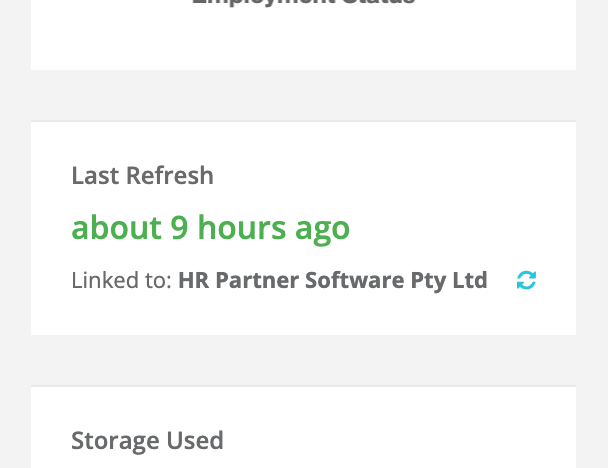Click the bold "HR" in company name
This screenshot has height=468, width=608.
pyautogui.click(x=193, y=280)
